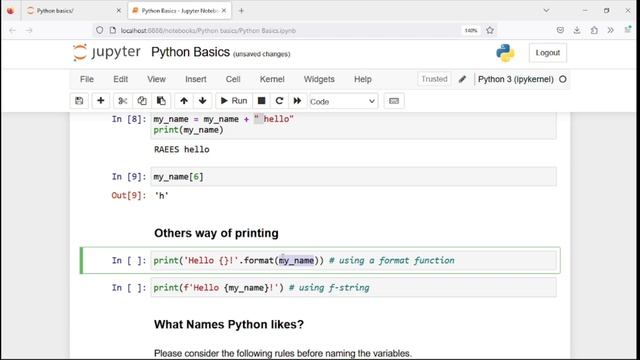The height and width of the screenshot is (360, 640).
Task: Open browser downloads icon
Action: pos(577,30)
